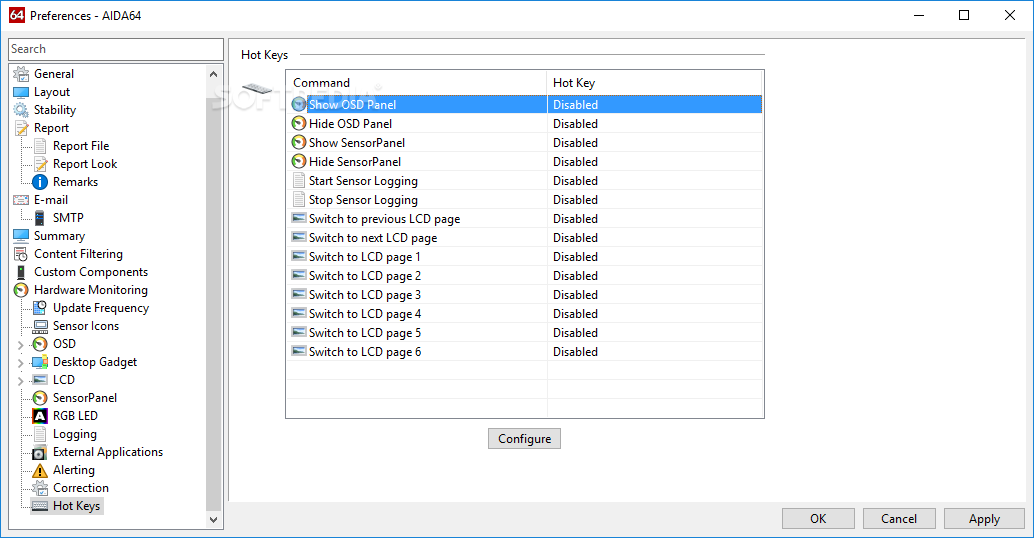
Task: Click the Summary monitor icon
Action: (x=21, y=236)
